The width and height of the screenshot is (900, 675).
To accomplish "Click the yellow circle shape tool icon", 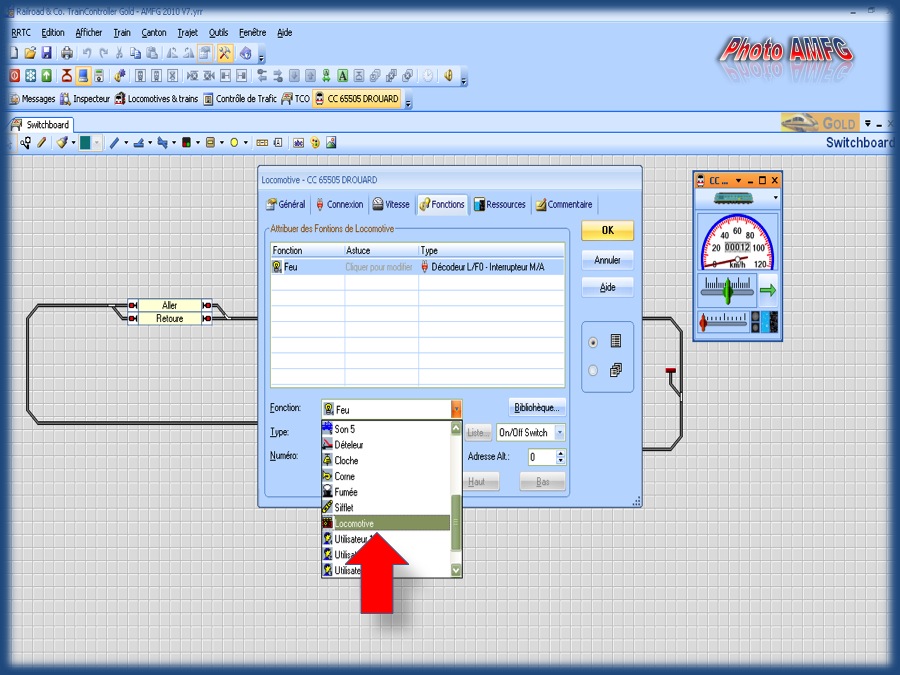I will [234, 142].
